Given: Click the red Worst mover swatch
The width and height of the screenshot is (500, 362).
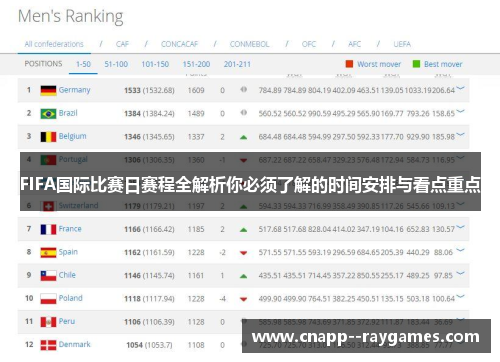Looking at the screenshot, I should point(349,64).
